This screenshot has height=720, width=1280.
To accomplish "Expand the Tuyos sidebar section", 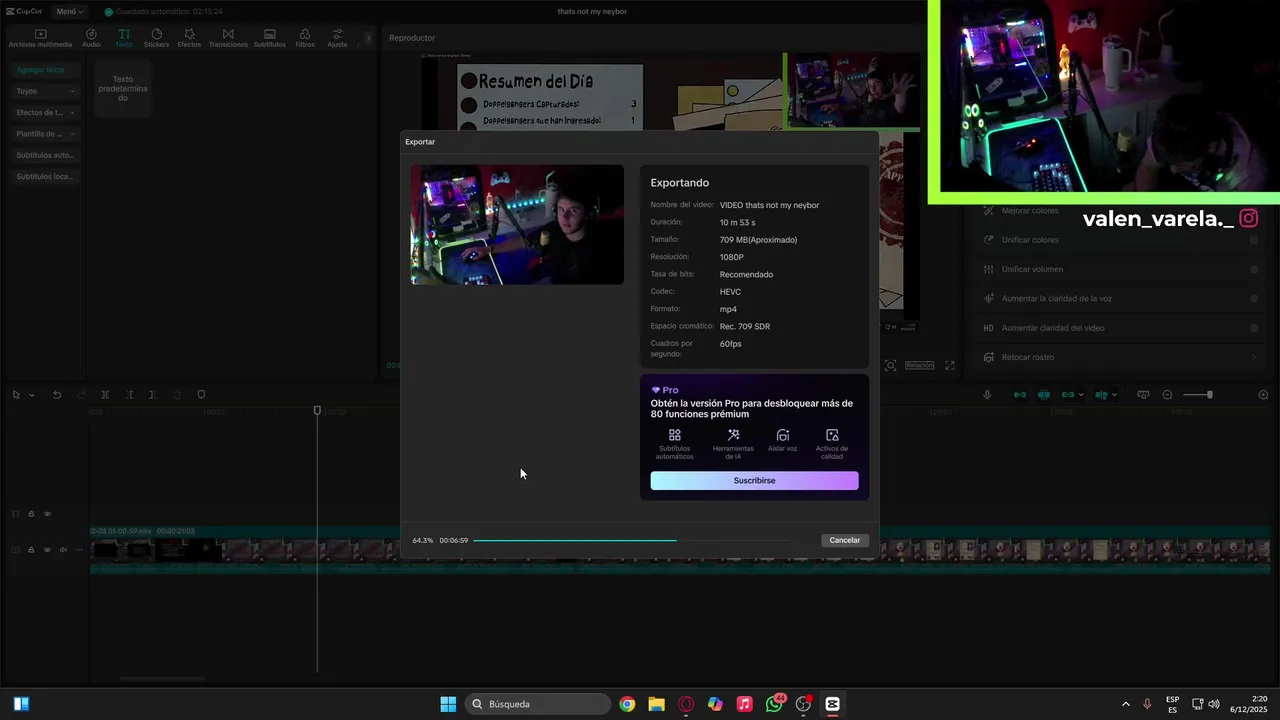I will 44,91.
